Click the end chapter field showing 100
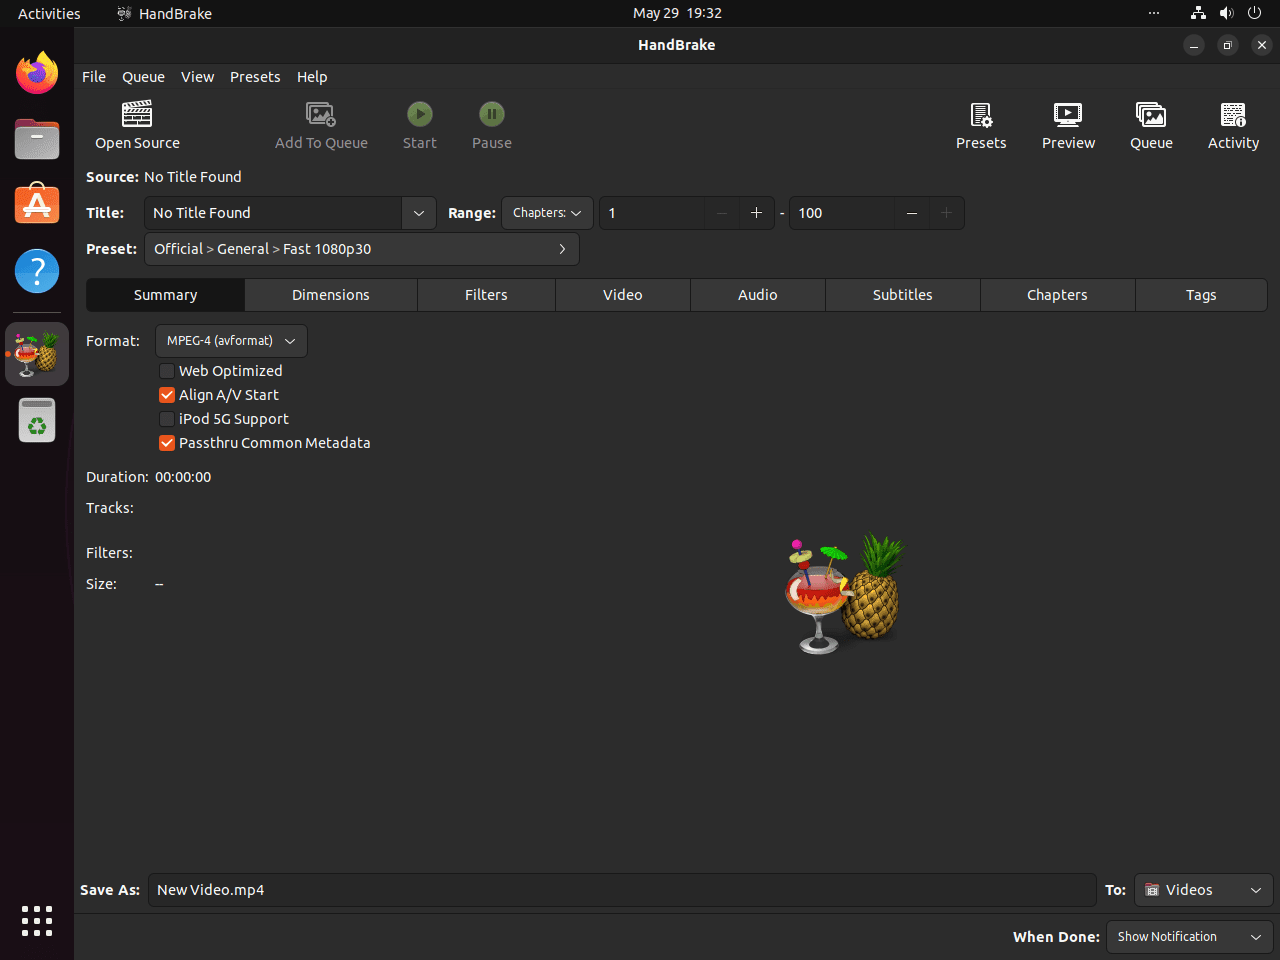This screenshot has width=1280, height=960. (842, 213)
